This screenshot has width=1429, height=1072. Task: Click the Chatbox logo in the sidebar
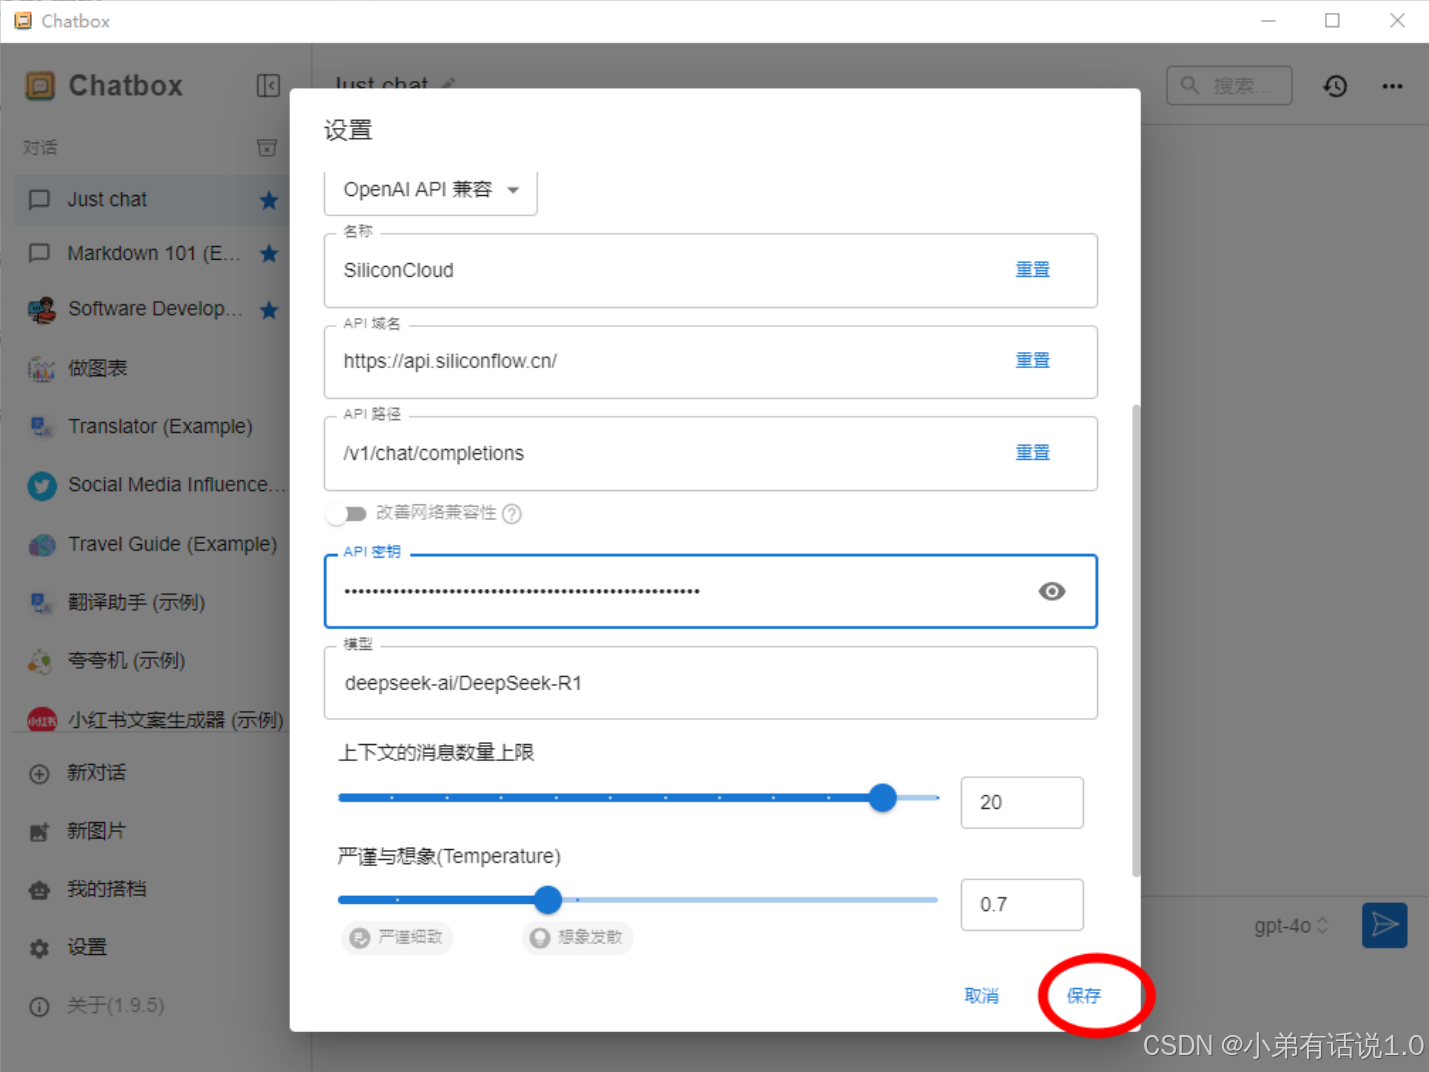[40, 86]
